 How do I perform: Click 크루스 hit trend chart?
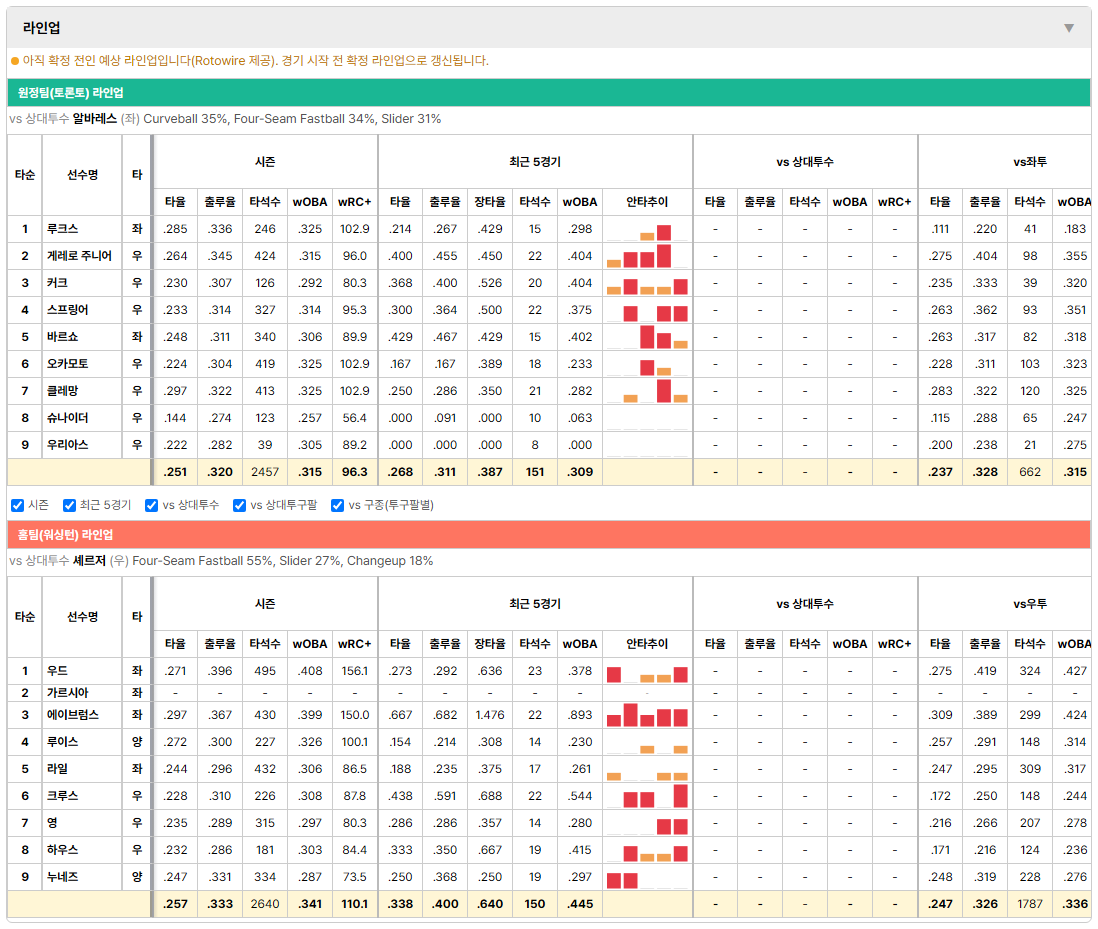[647, 796]
